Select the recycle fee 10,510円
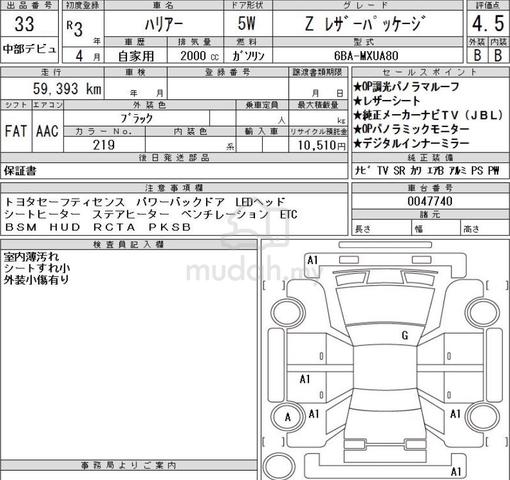 [322, 145]
